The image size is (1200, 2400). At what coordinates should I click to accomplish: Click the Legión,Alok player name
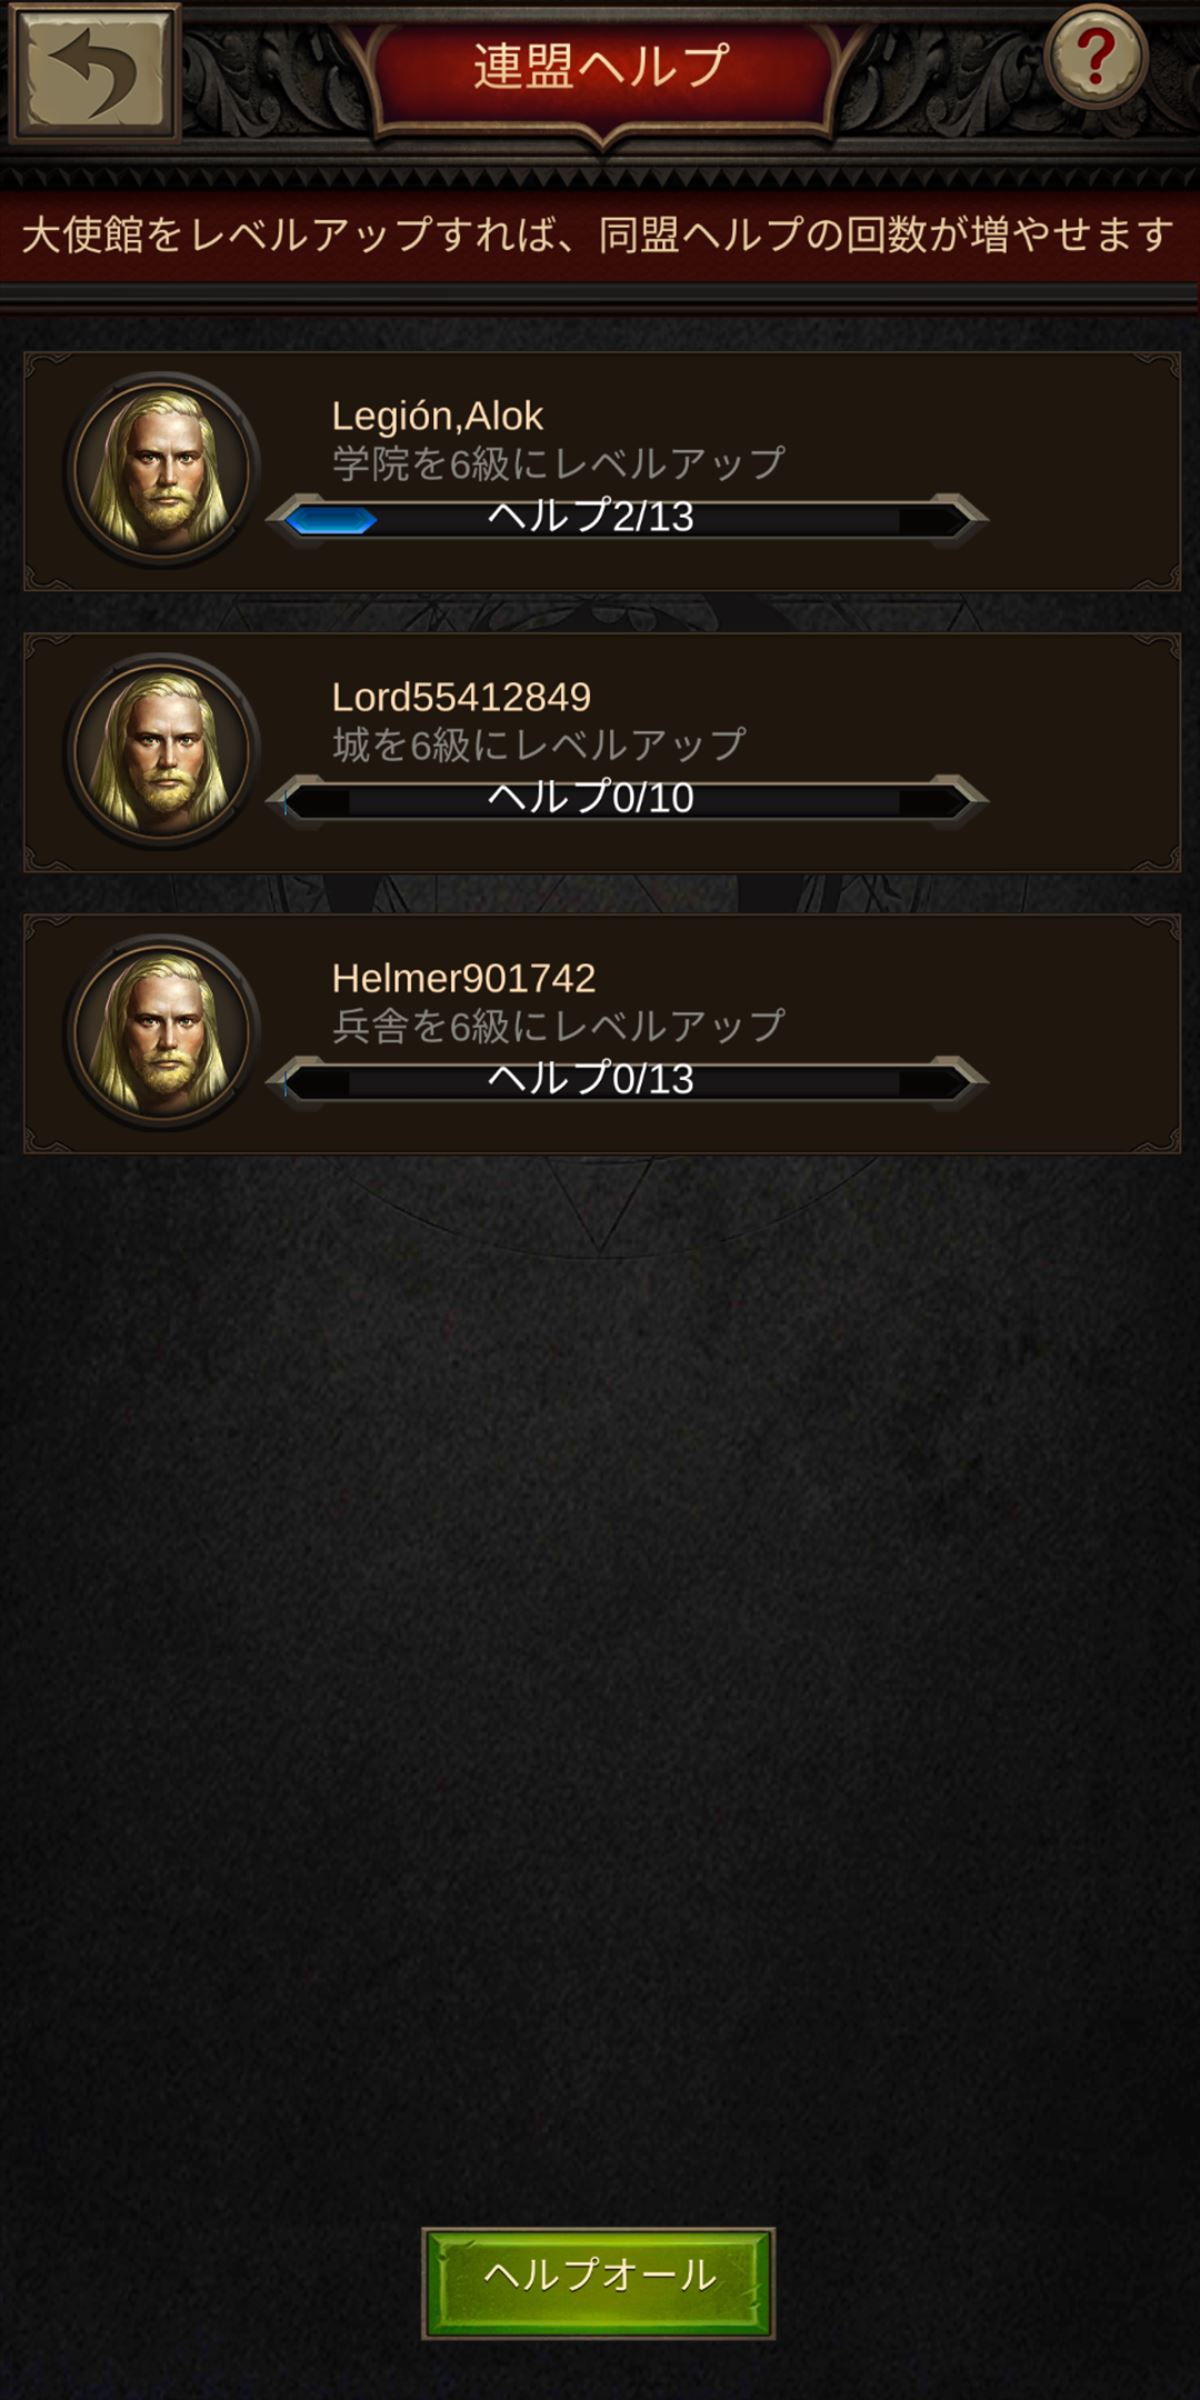pos(437,416)
